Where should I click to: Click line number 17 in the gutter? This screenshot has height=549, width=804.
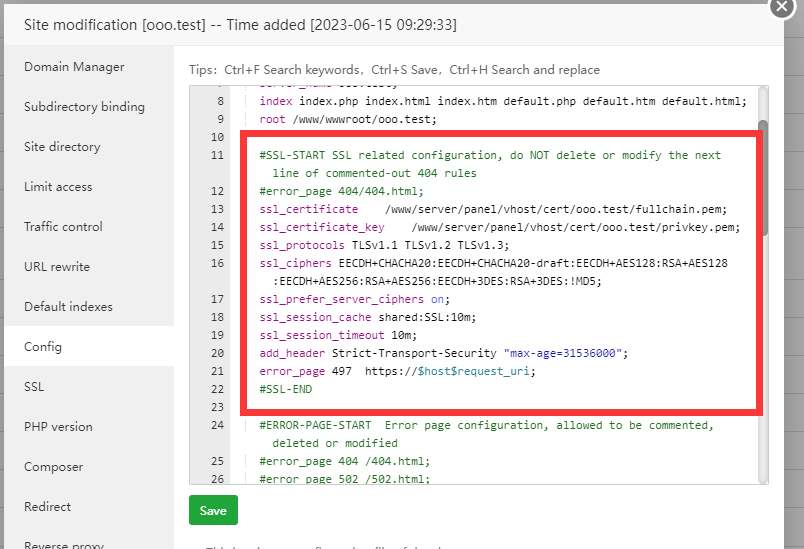(x=218, y=299)
